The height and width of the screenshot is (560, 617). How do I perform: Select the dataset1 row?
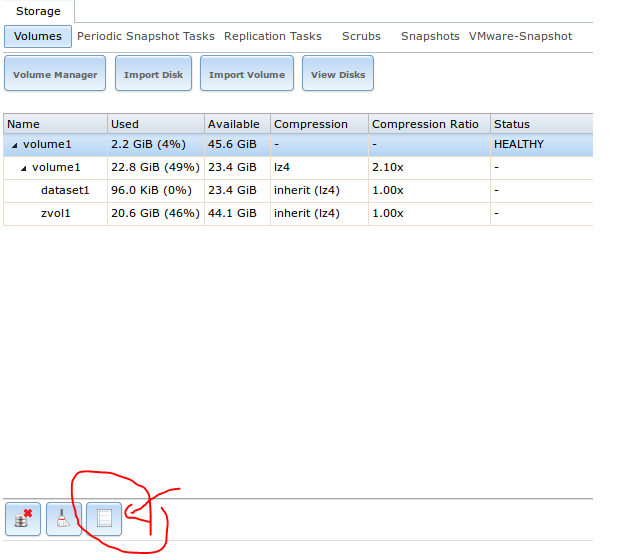[x=65, y=190]
